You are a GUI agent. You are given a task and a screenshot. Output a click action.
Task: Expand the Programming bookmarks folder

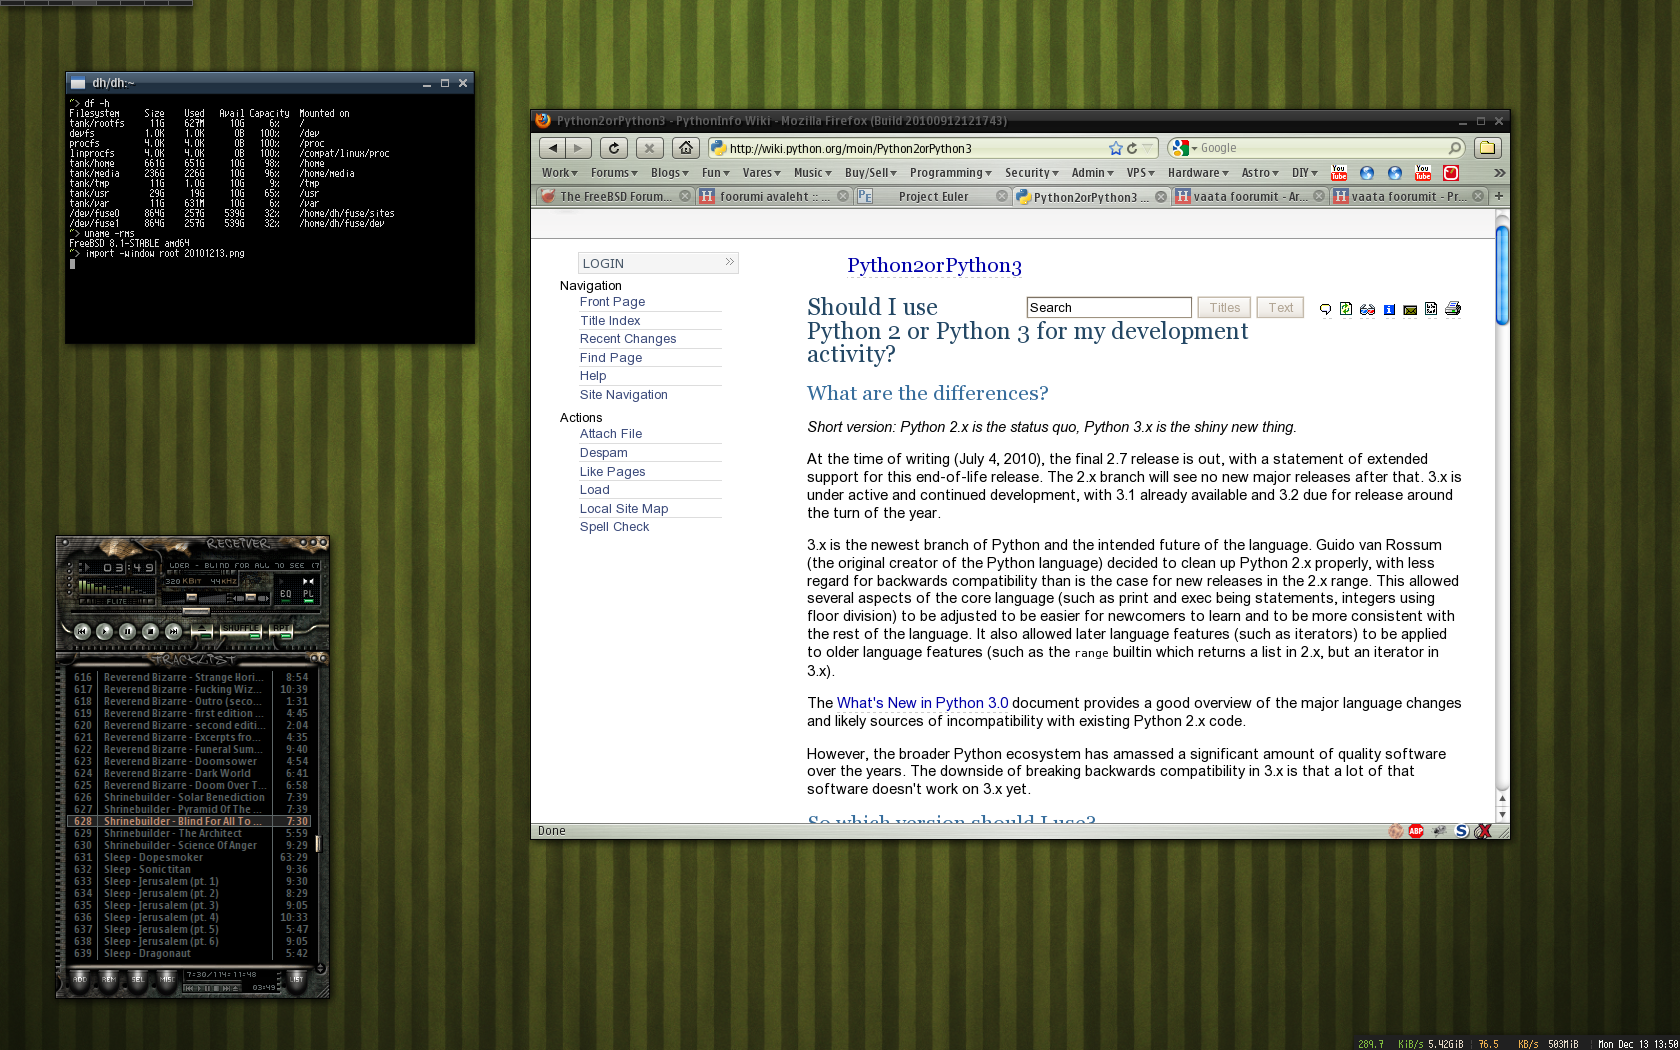tap(950, 173)
